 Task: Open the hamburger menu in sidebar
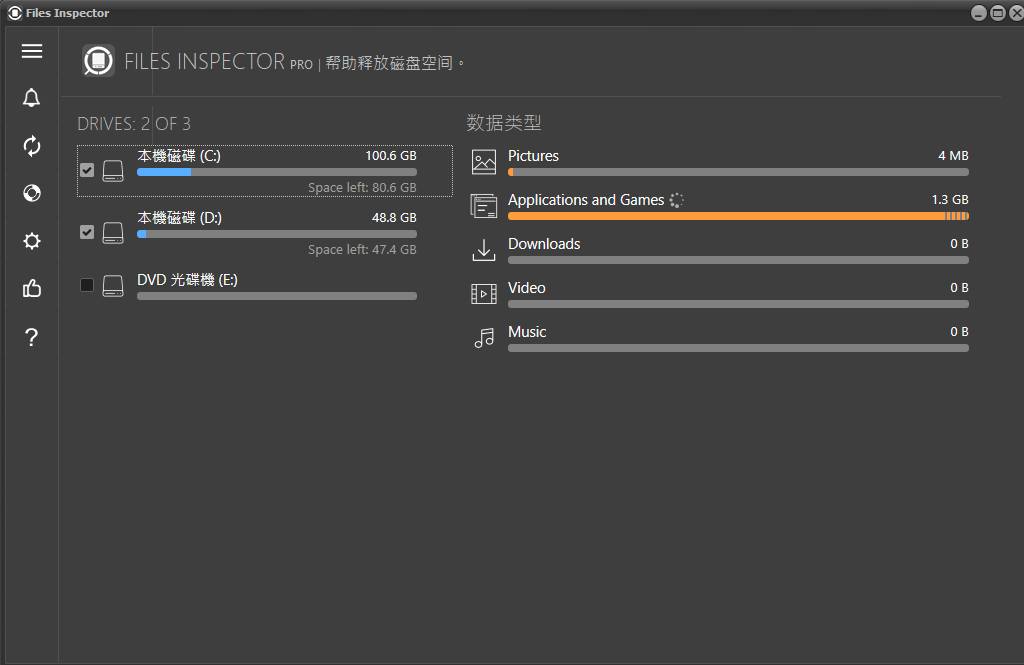[32, 51]
